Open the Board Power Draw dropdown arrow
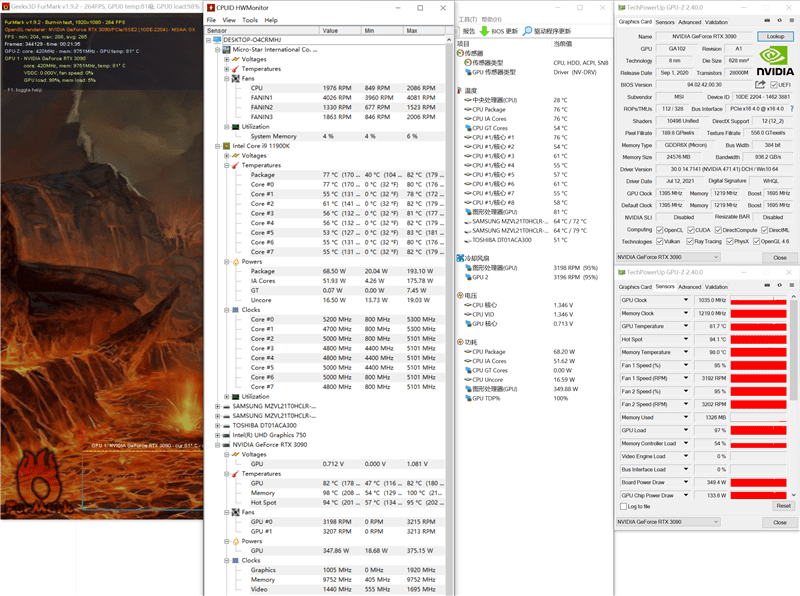Viewport: 800px width, 596px height. tap(686, 482)
